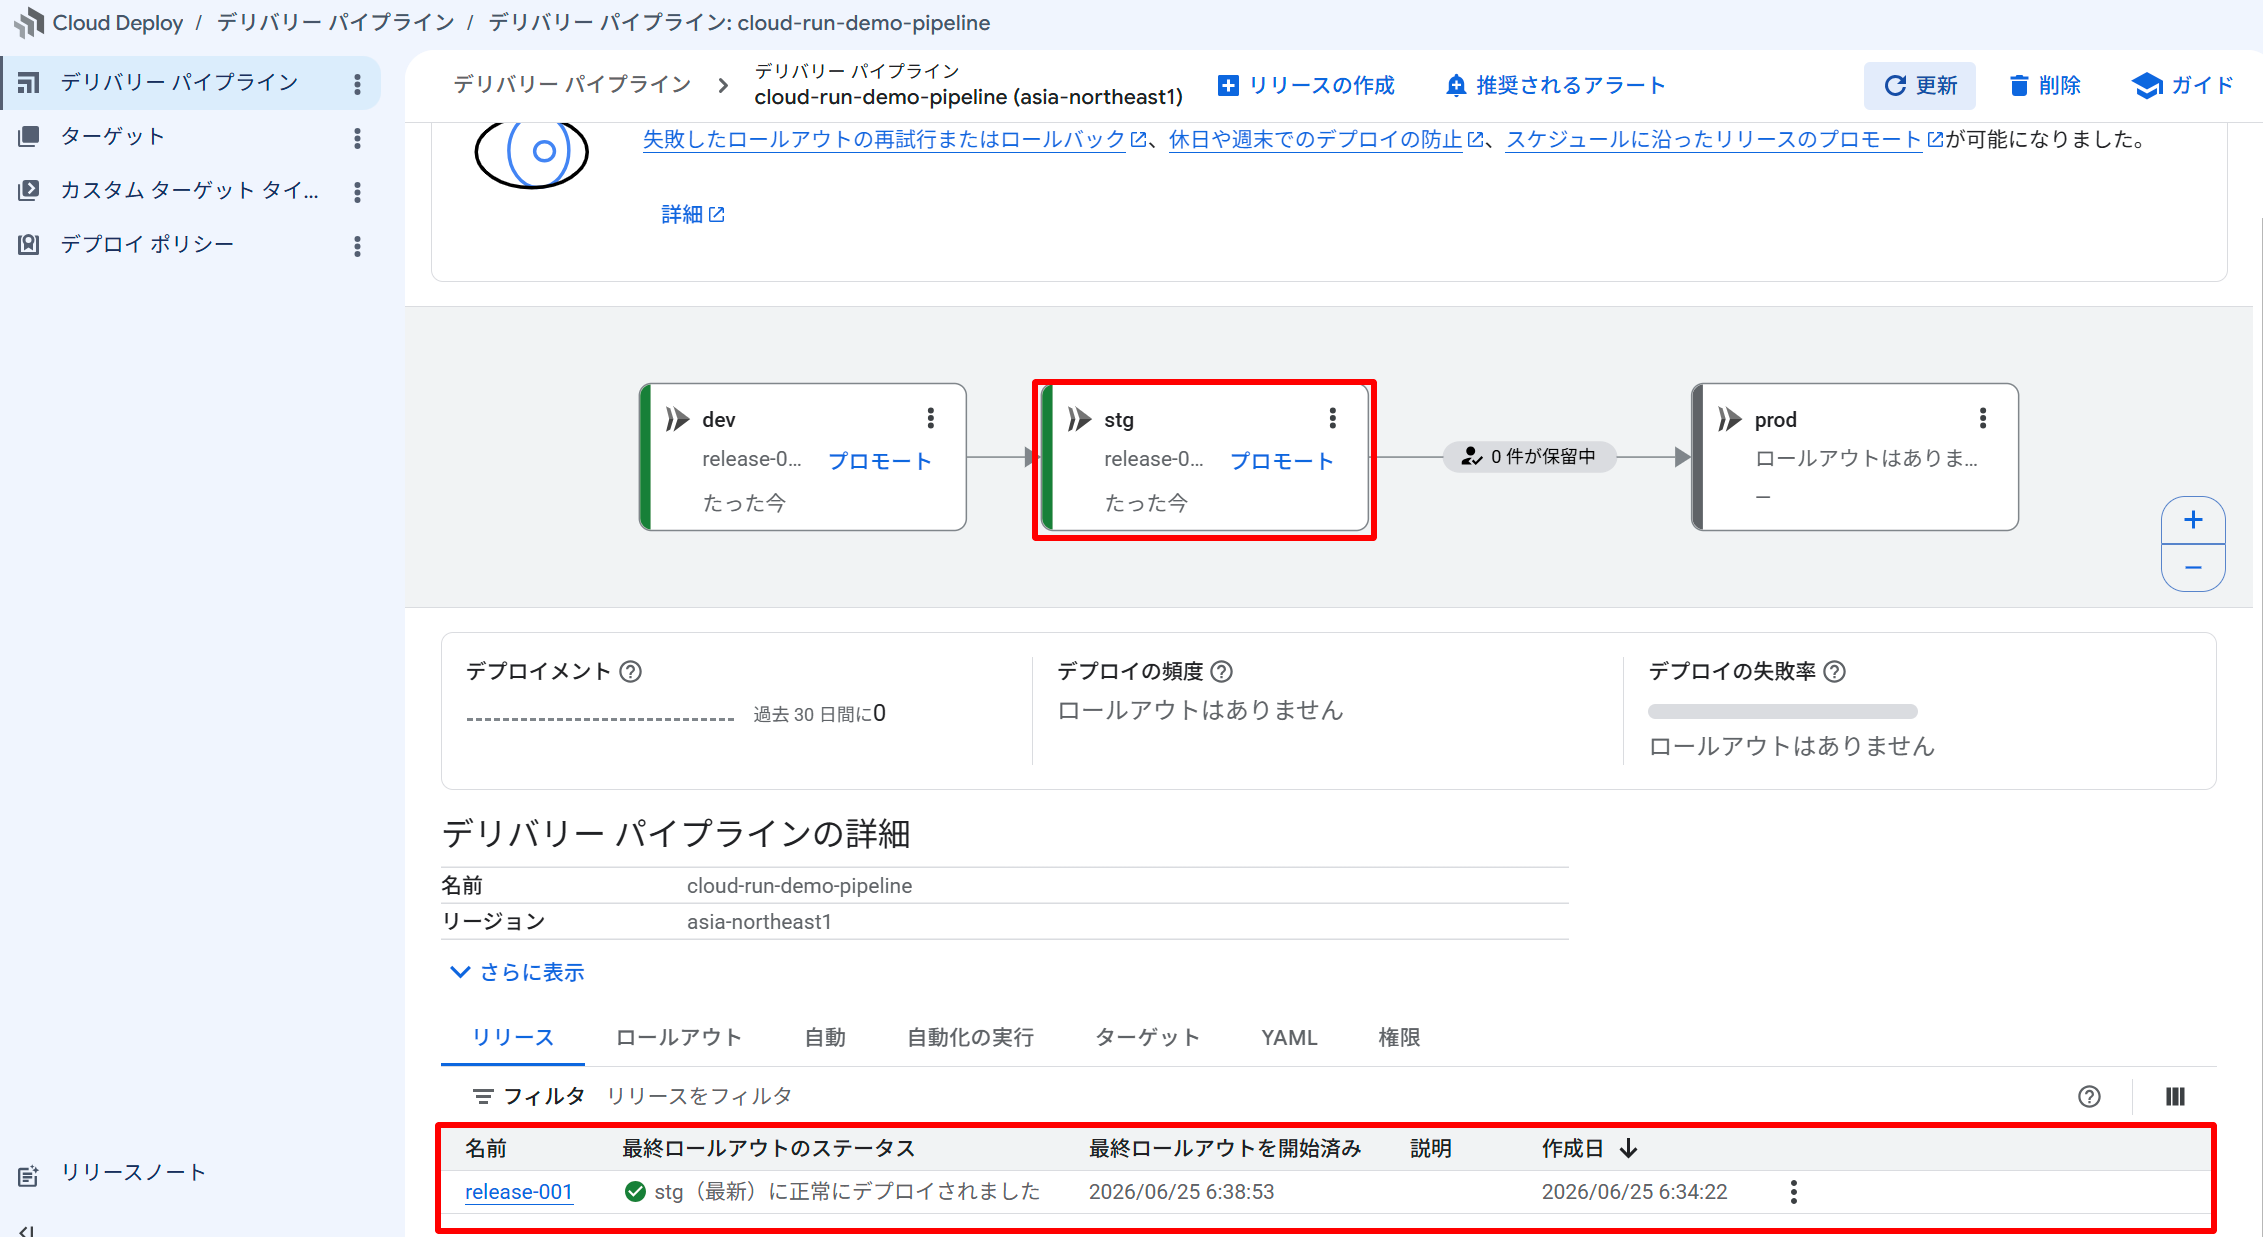Click help icon next to デプロイメント
The image size is (2263, 1237).
(630, 671)
